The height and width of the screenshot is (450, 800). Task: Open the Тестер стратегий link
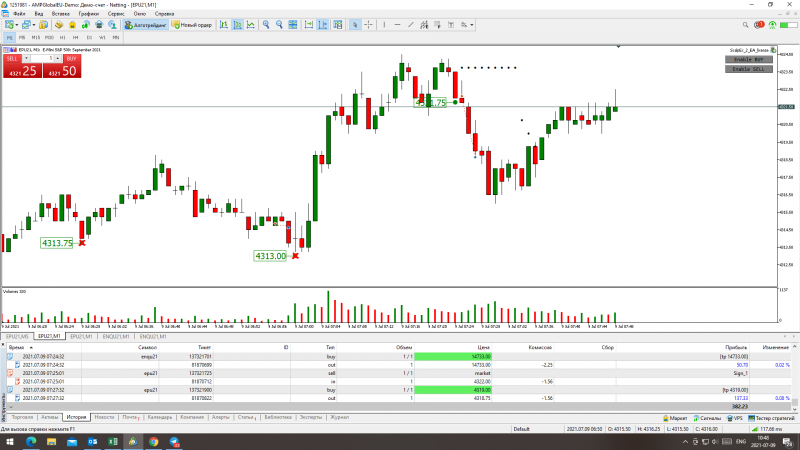click(771, 418)
